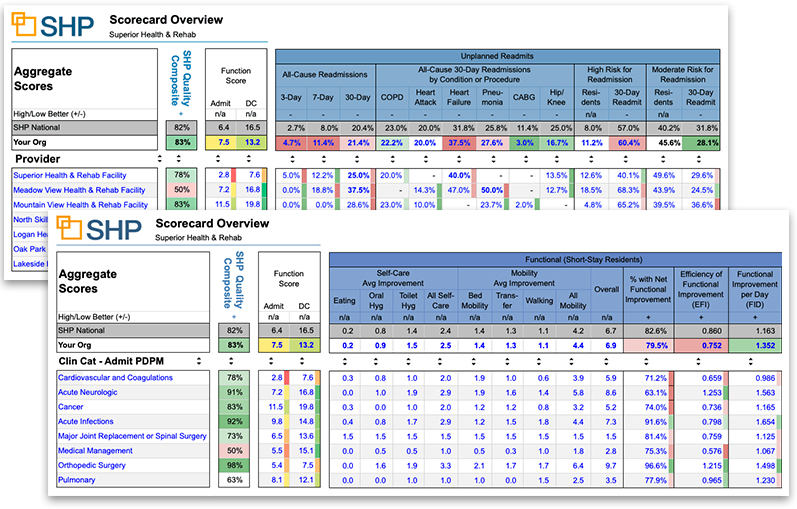Viewport: 797px width, 509px height.
Task: Open Major Joint Replacement or Spinal Surgery link
Action: click(x=132, y=436)
